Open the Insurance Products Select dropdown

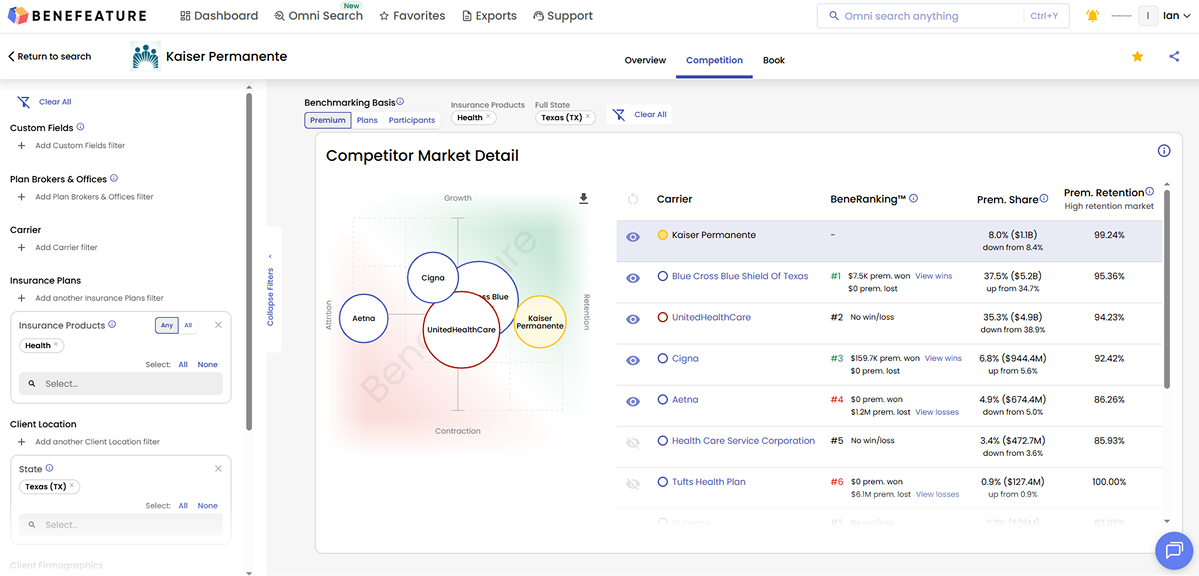coord(120,383)
